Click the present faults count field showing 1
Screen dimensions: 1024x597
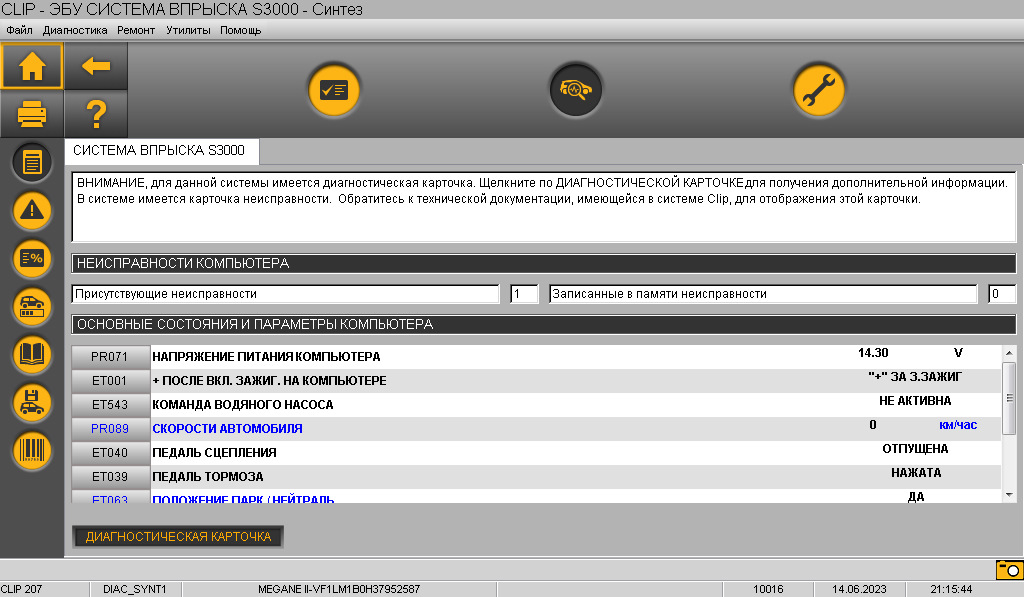click(x=524, y=294)
